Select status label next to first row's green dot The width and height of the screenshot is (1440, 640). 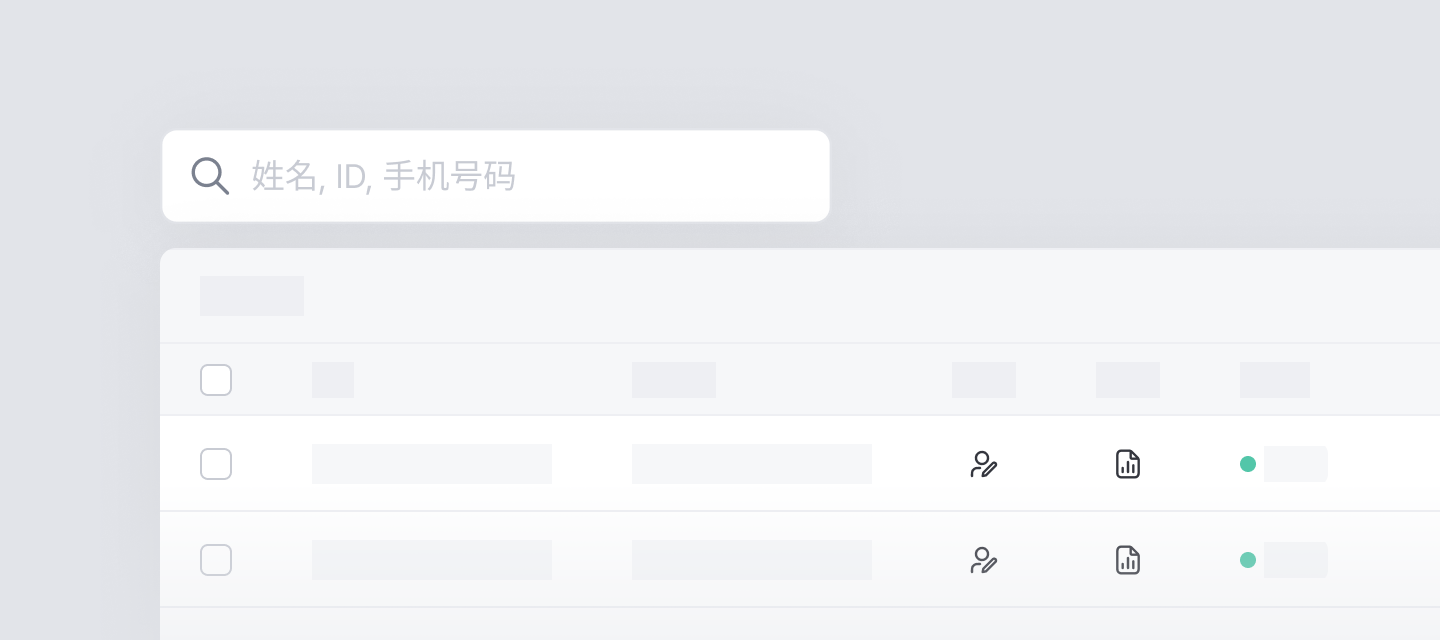[x=1296, y=464]
